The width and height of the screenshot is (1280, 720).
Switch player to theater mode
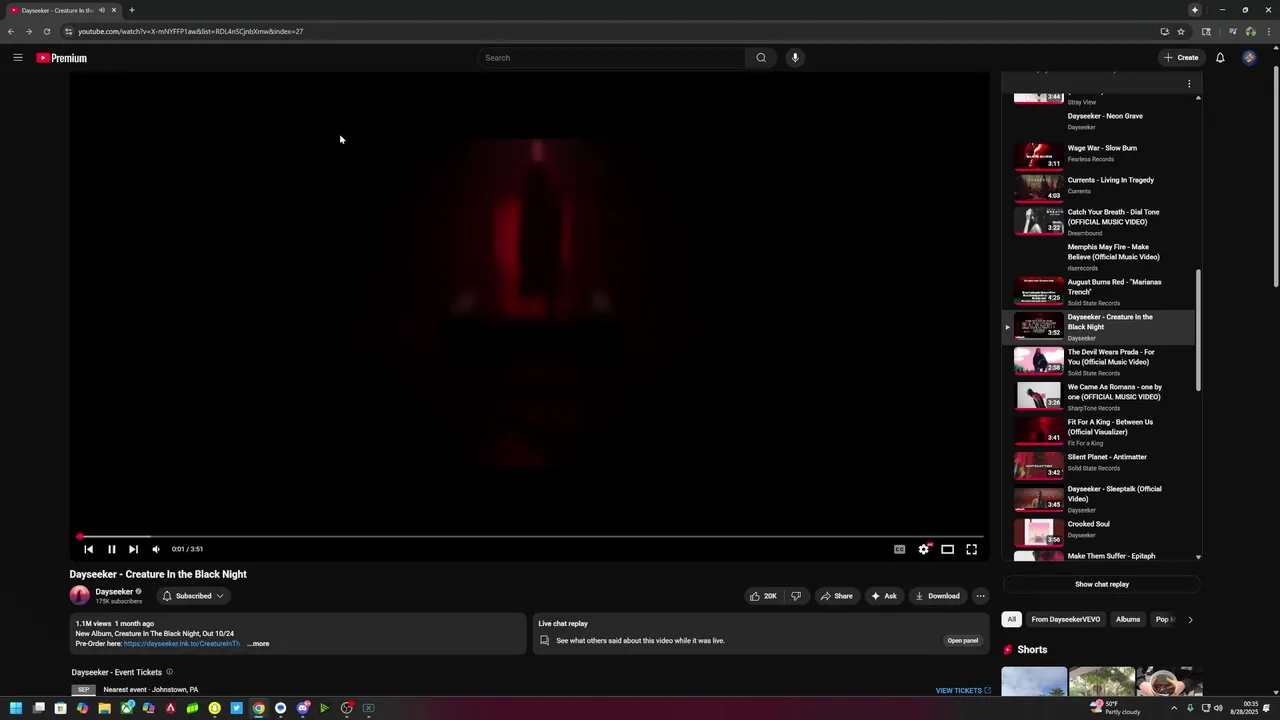[947, 549]
